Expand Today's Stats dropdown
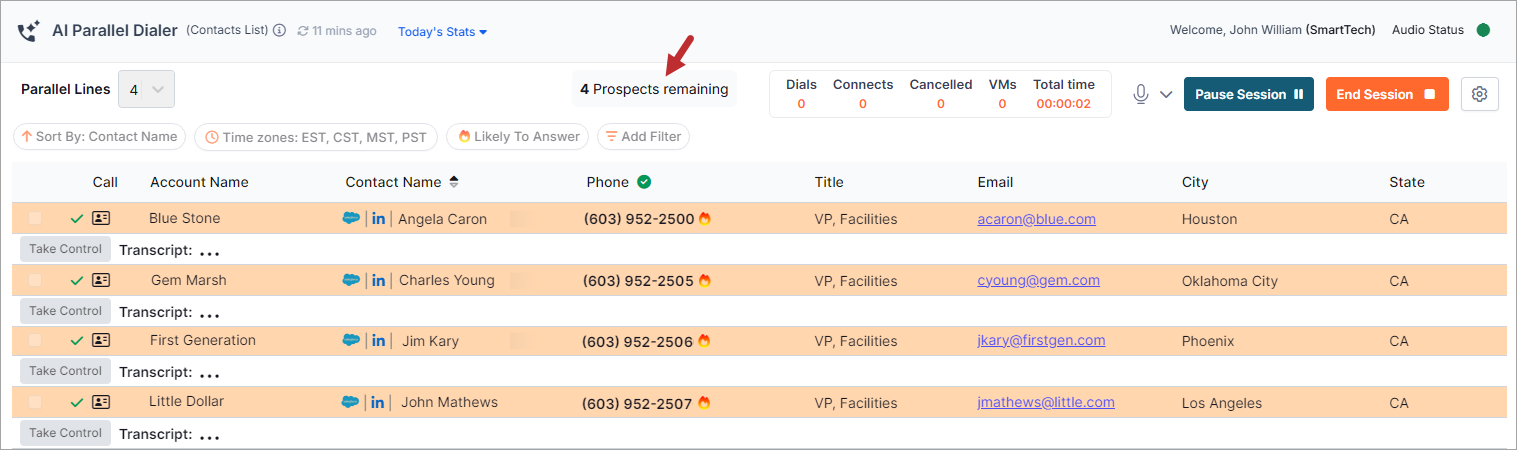Screen dimensions: 1517x450 [x=443, y=32]
